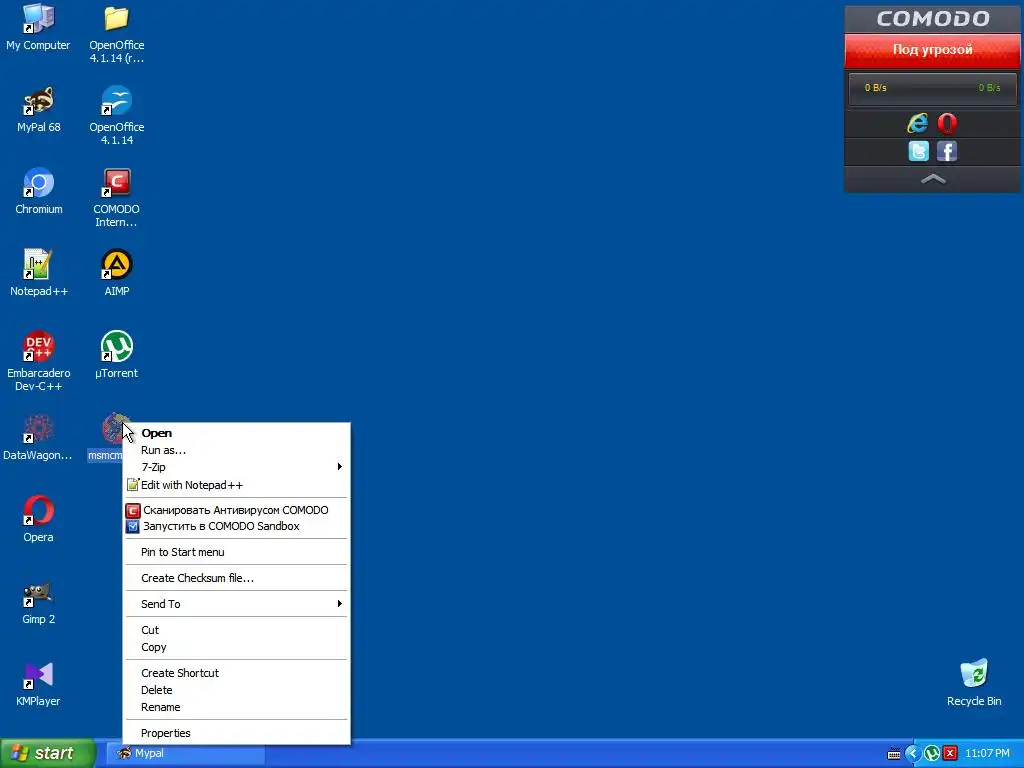Viewport: 1024px width, 768px height.
Task: Launch Opera from the COMODO widget
Action: click(947, 123)
